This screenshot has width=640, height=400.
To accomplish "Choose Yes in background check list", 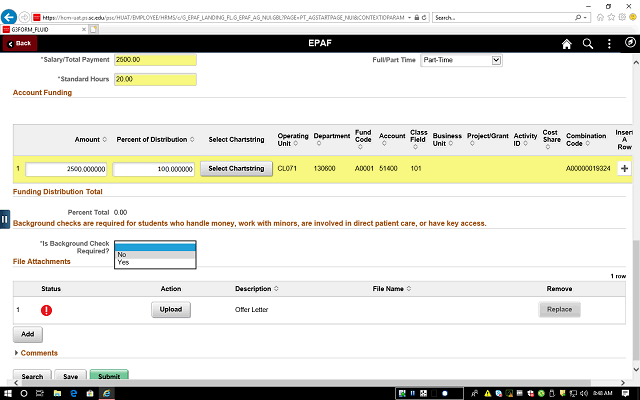I will (155, 262).
